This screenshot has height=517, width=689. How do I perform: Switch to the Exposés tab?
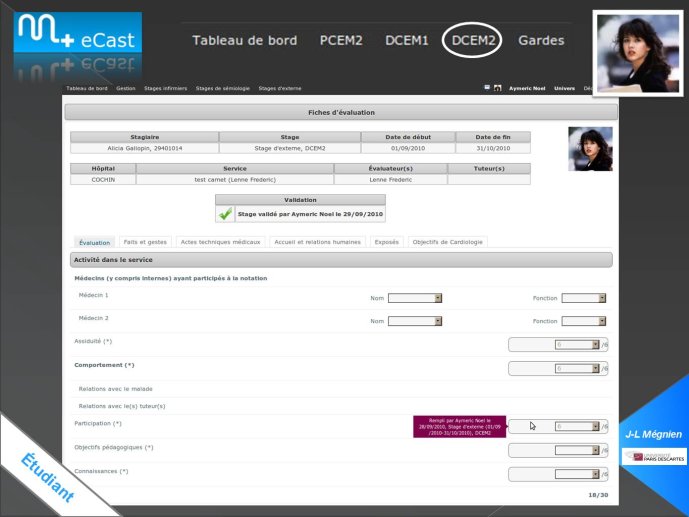pyautogui.click(x=386, y=242)
